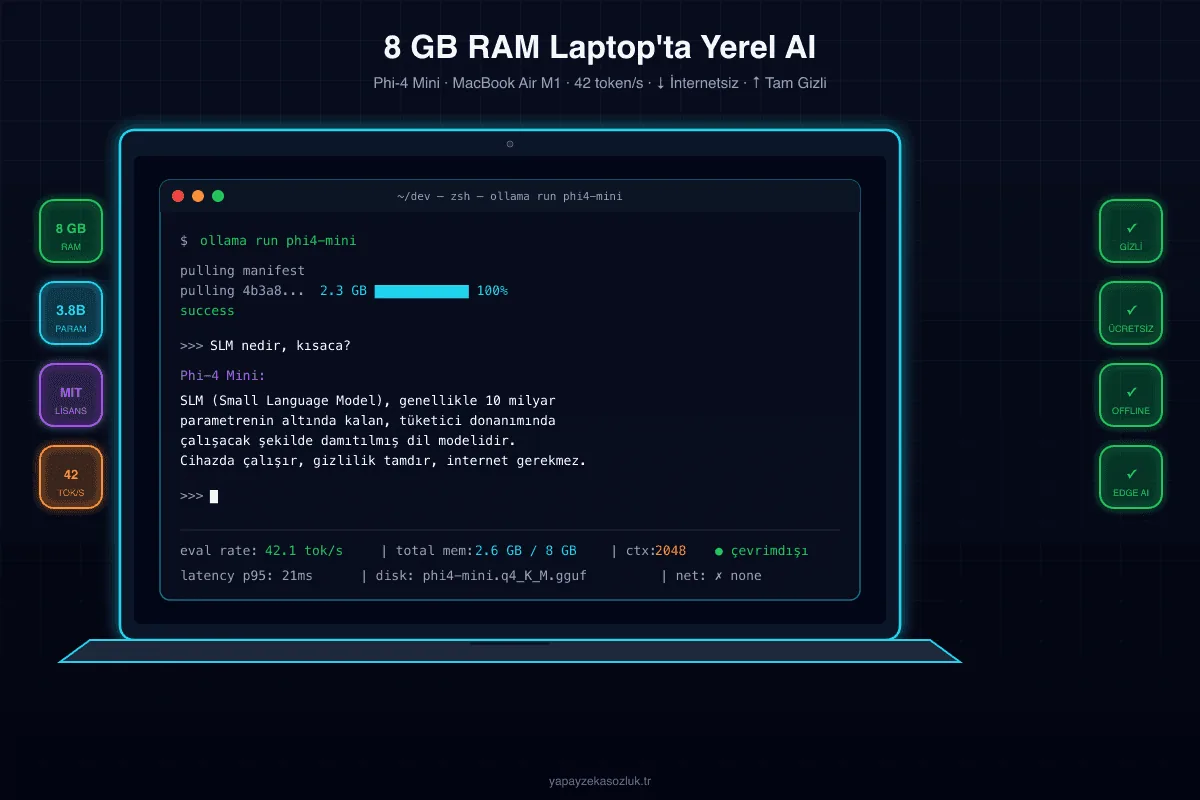Click the MIT LİSANS badge
This screenshot has height=800, width=1200.
tap(71, 395)
